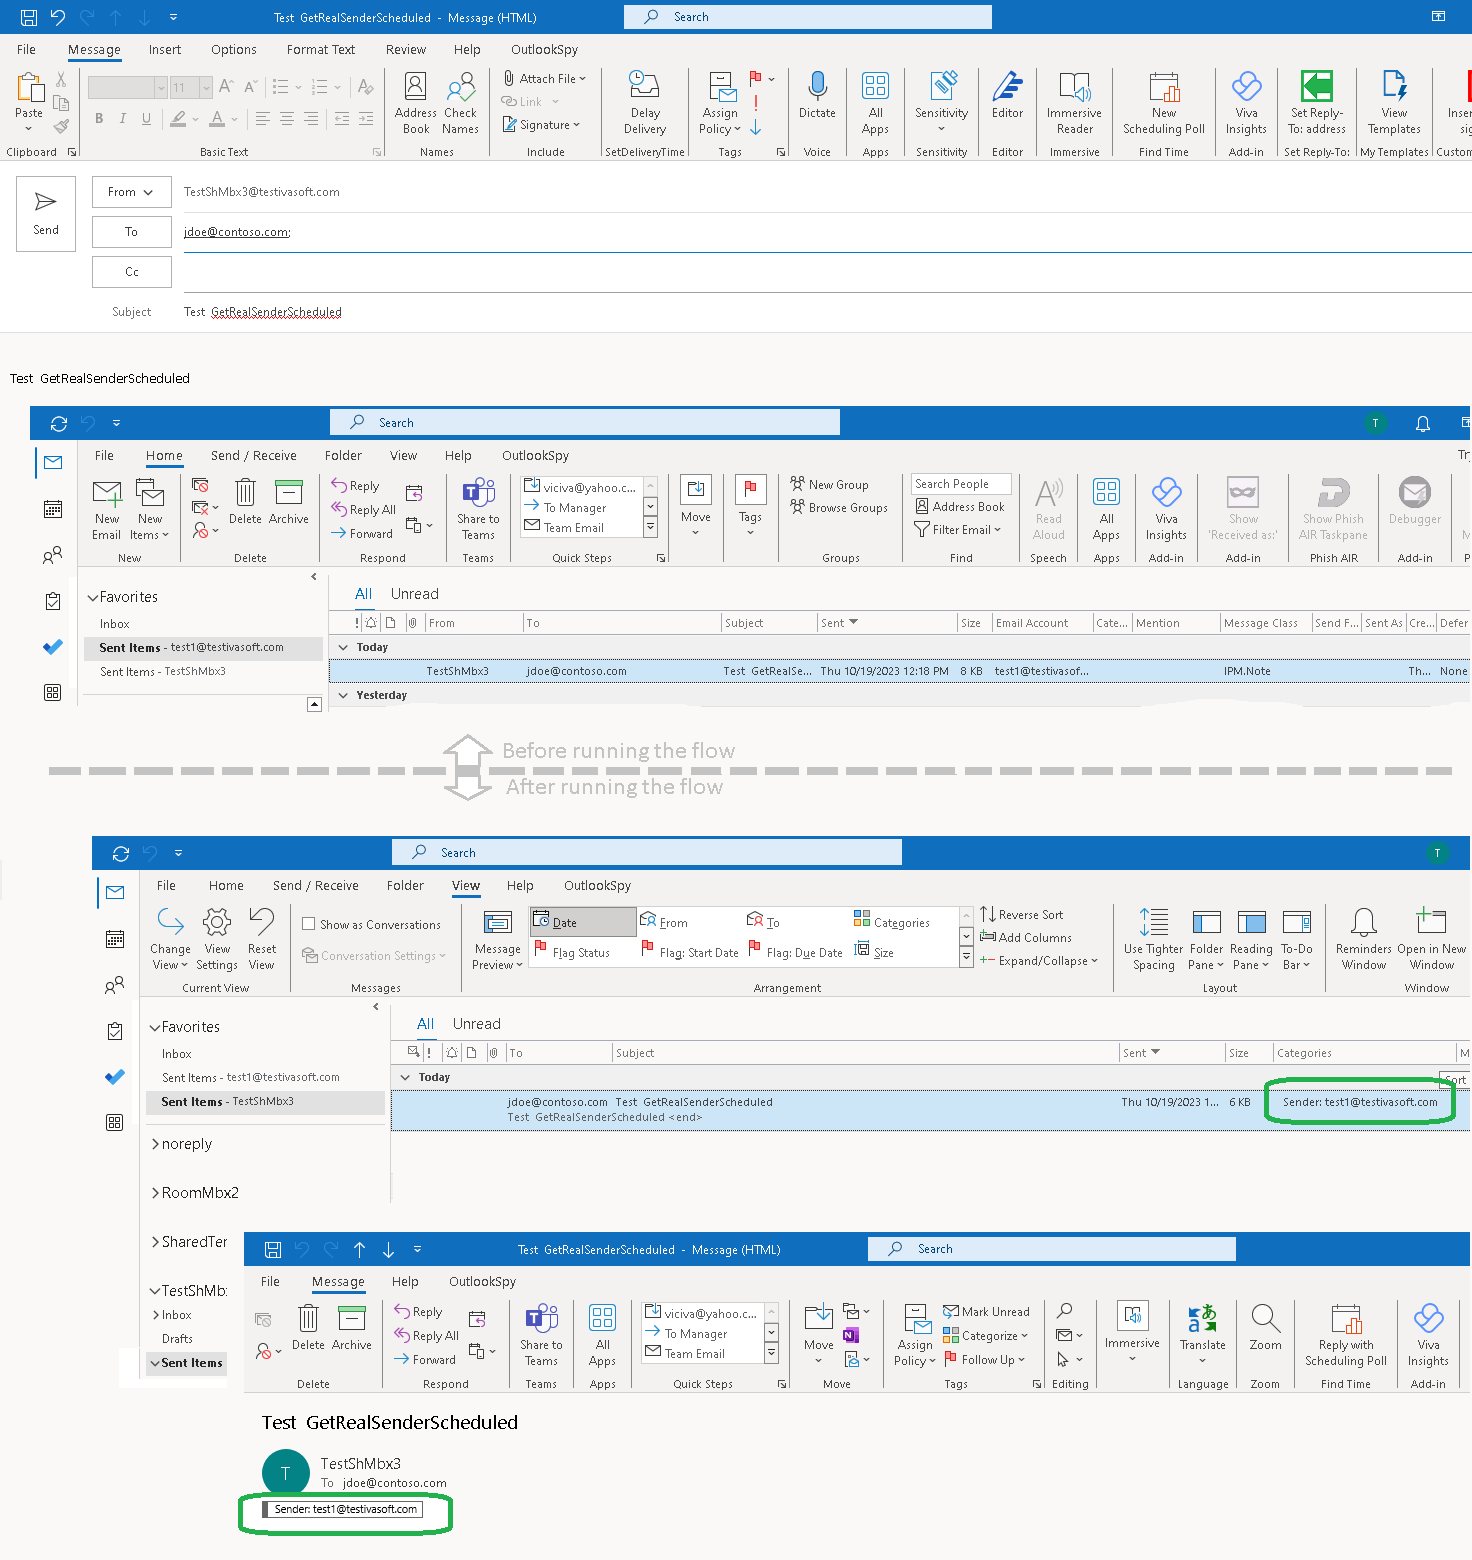Open the Reminders Window
The image size is (1472, 1560).
click(1364, 939)
